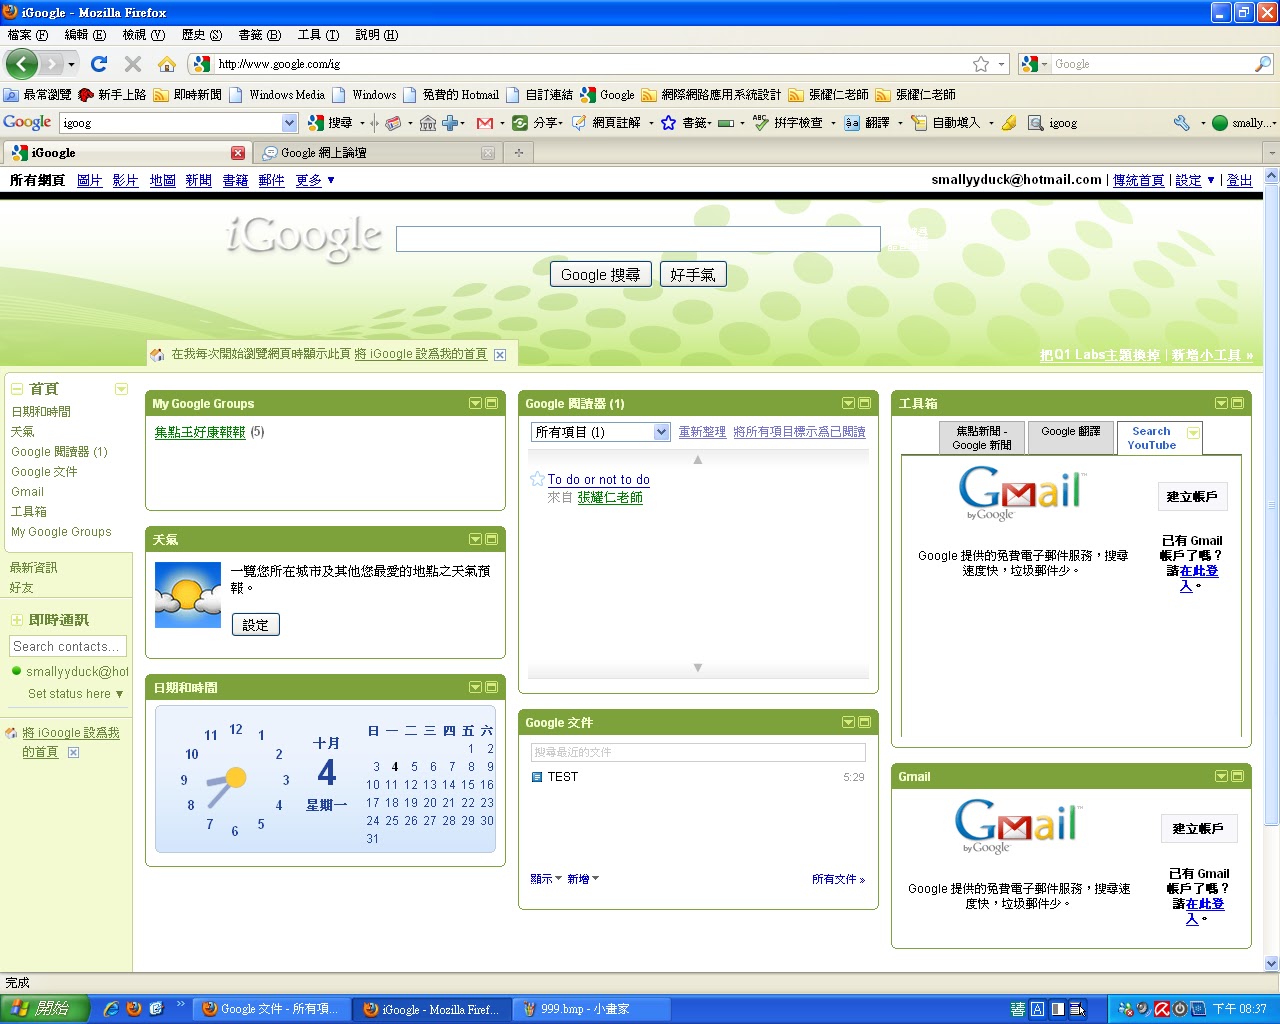Image resolution: width=1280 pixels, height=1024 pixels.
Task: Open the Google 文件 gadget dropdown menu
Action: pyautogui.click(x=848, y=722)
